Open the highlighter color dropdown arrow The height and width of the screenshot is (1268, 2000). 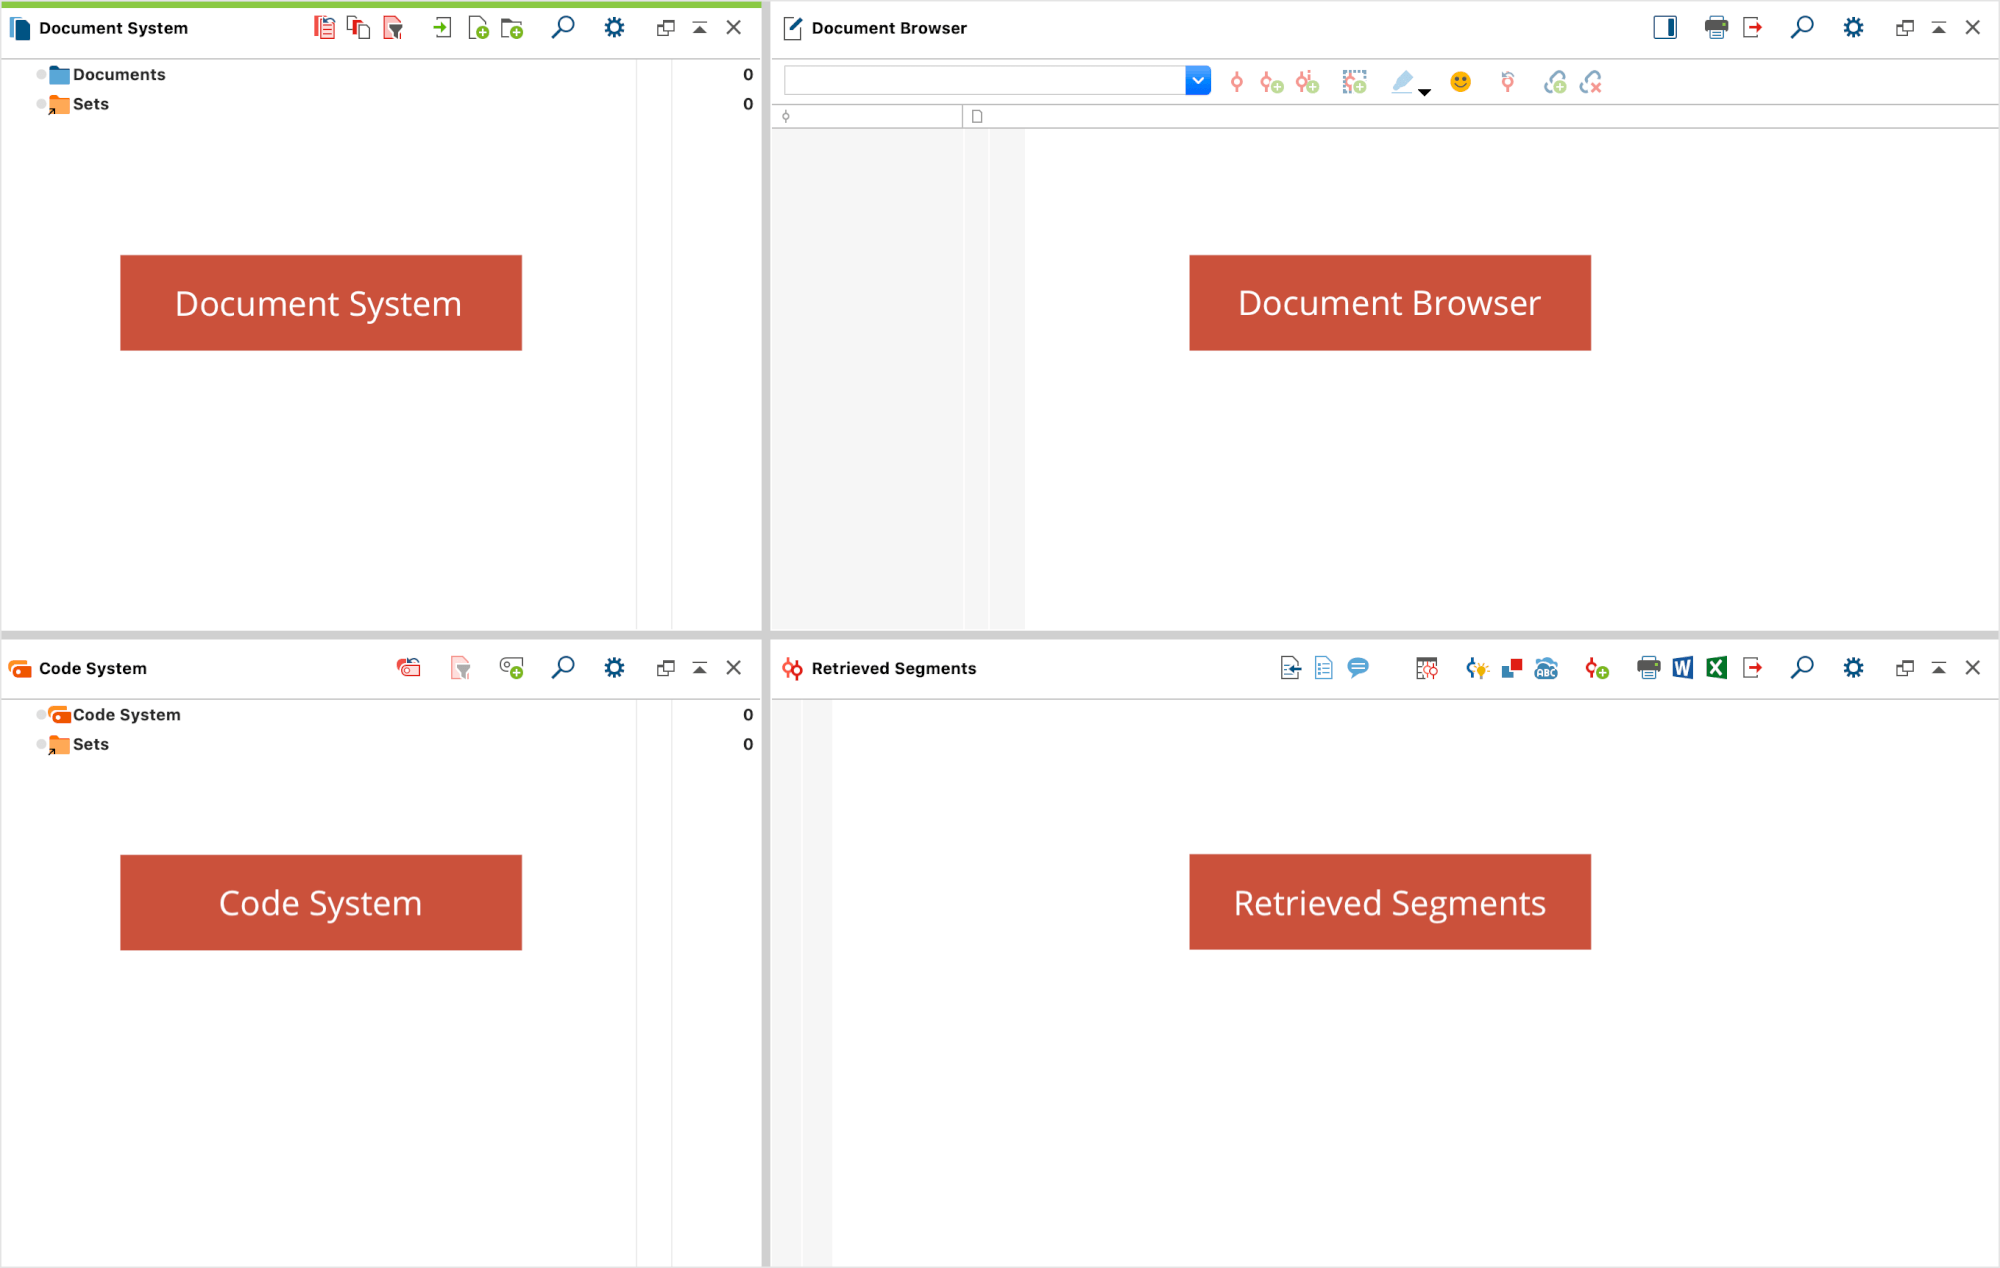1425,92
